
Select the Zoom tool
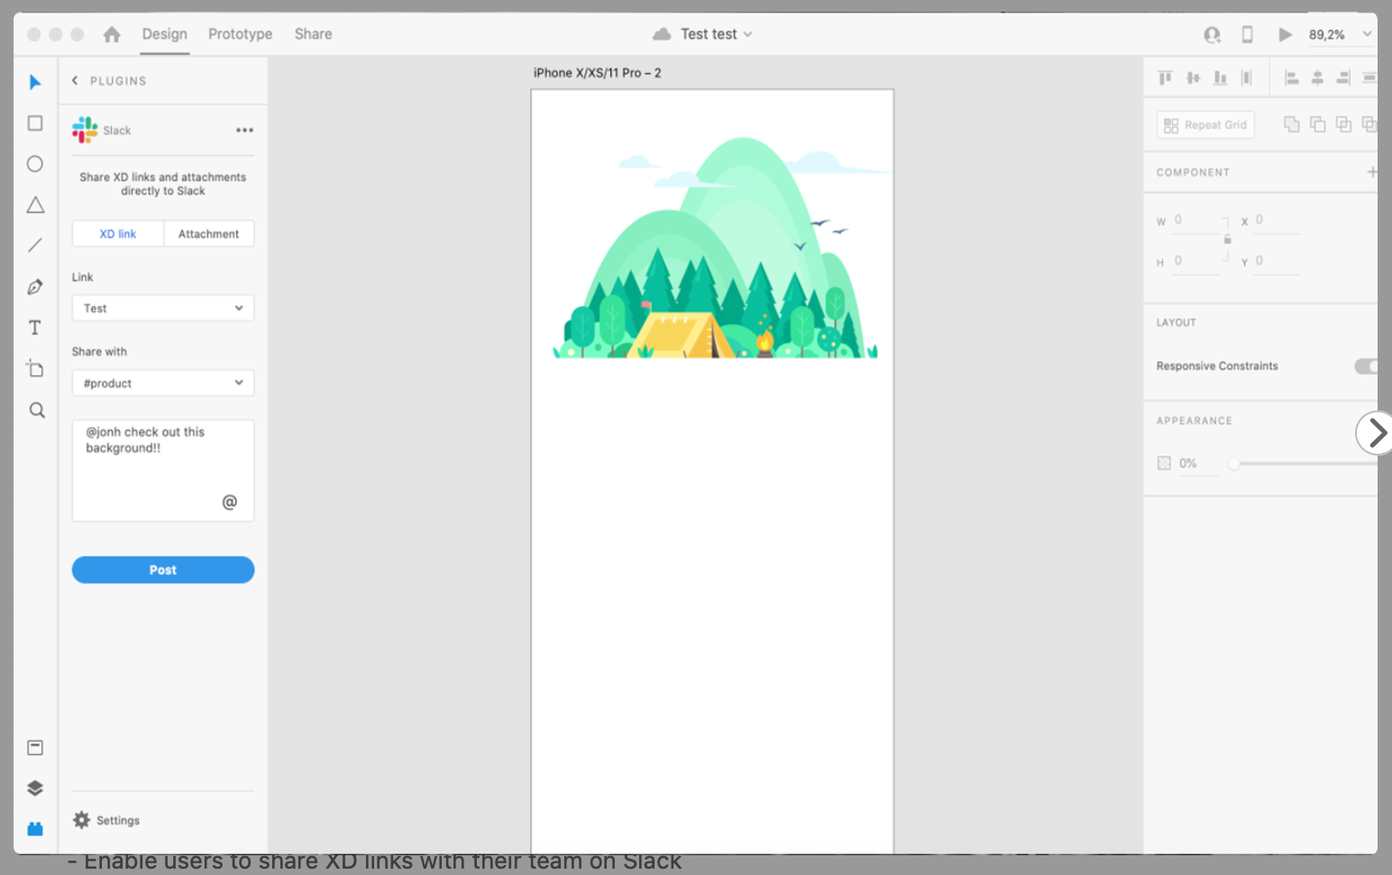tap(35, 410)
